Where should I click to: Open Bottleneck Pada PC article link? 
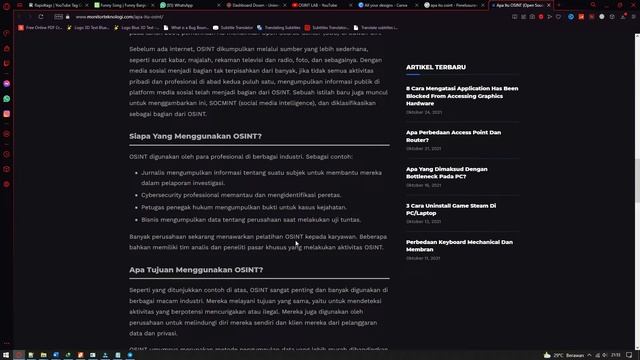point(447,173)
